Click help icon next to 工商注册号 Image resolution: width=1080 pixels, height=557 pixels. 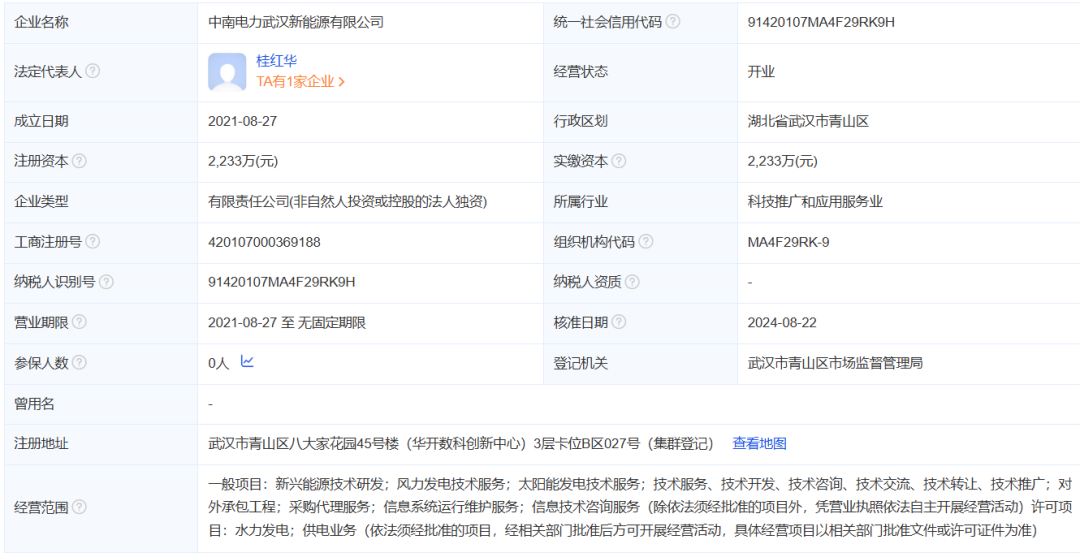[x=92, y=242]
